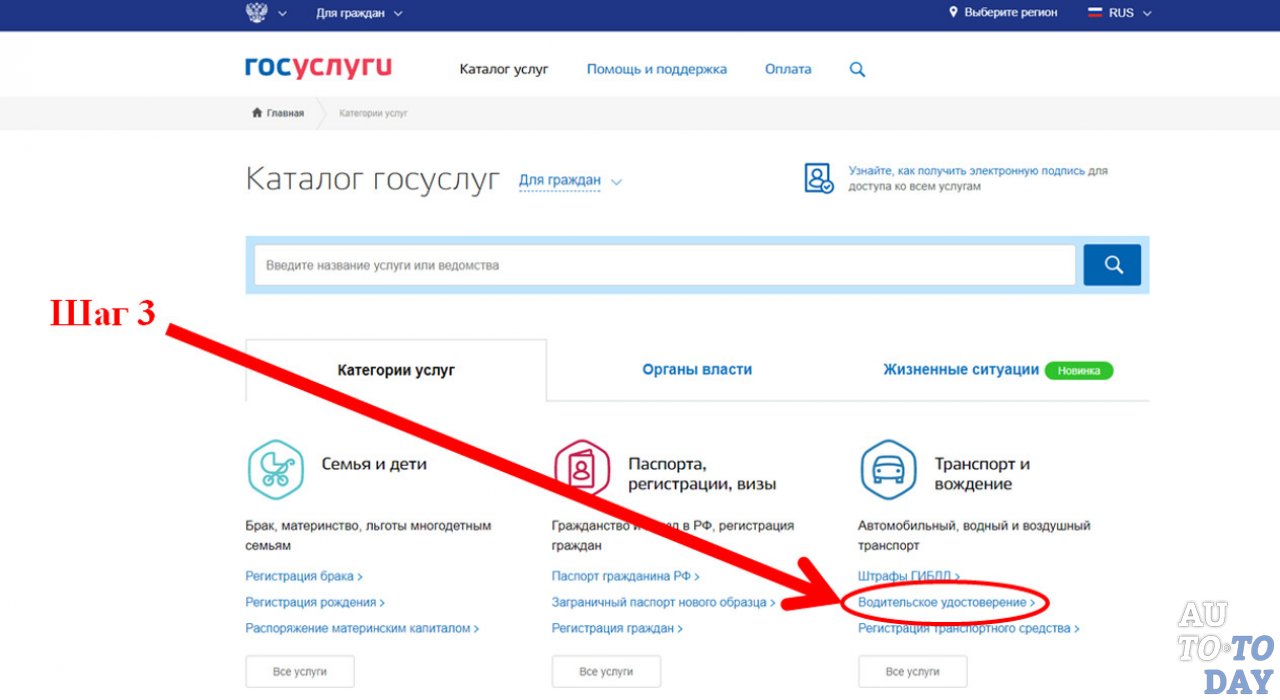The height and width of the screenshot is (700, 1280).
Task: Select the Категории услуг tab
Action: point(396,370)
